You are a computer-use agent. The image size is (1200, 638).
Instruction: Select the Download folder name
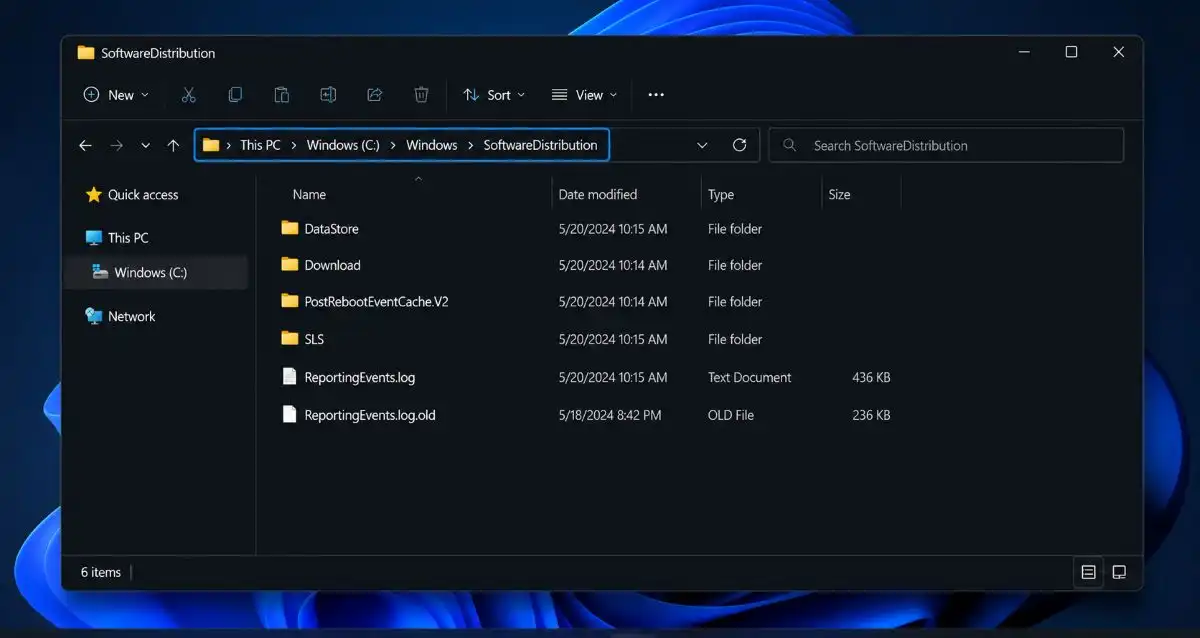[x=332, y=265]
